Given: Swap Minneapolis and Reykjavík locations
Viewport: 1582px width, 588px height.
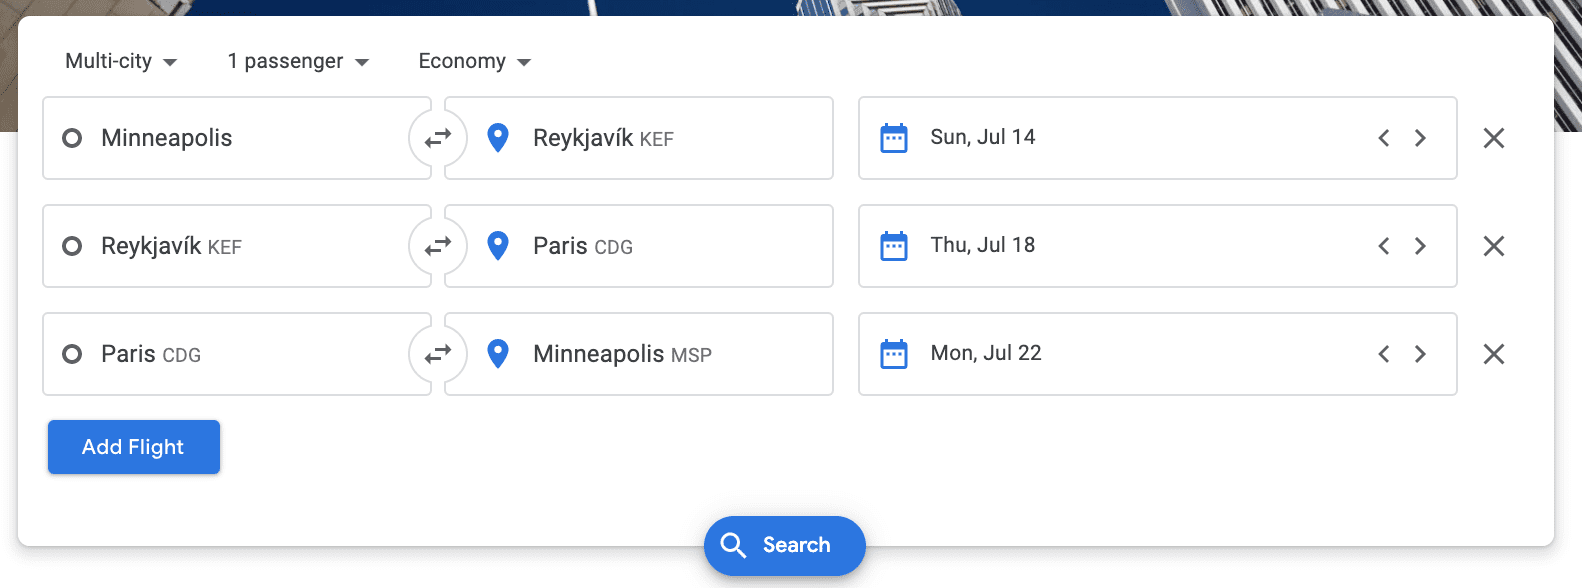Looking at the screenshot, I should [x=438, y=138].
